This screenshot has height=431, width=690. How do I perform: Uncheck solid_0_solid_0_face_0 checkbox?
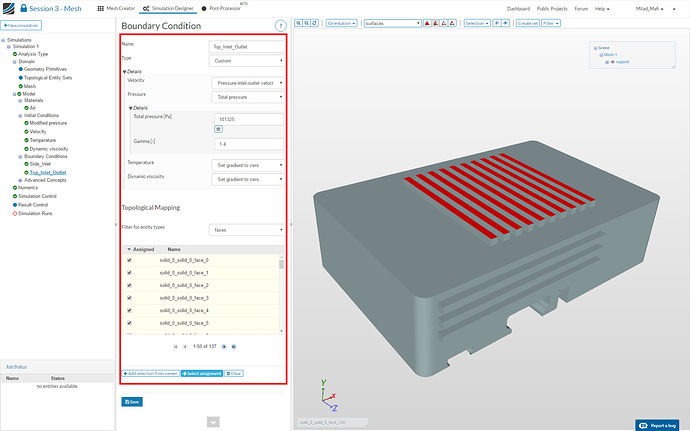(x=130, y=260)
